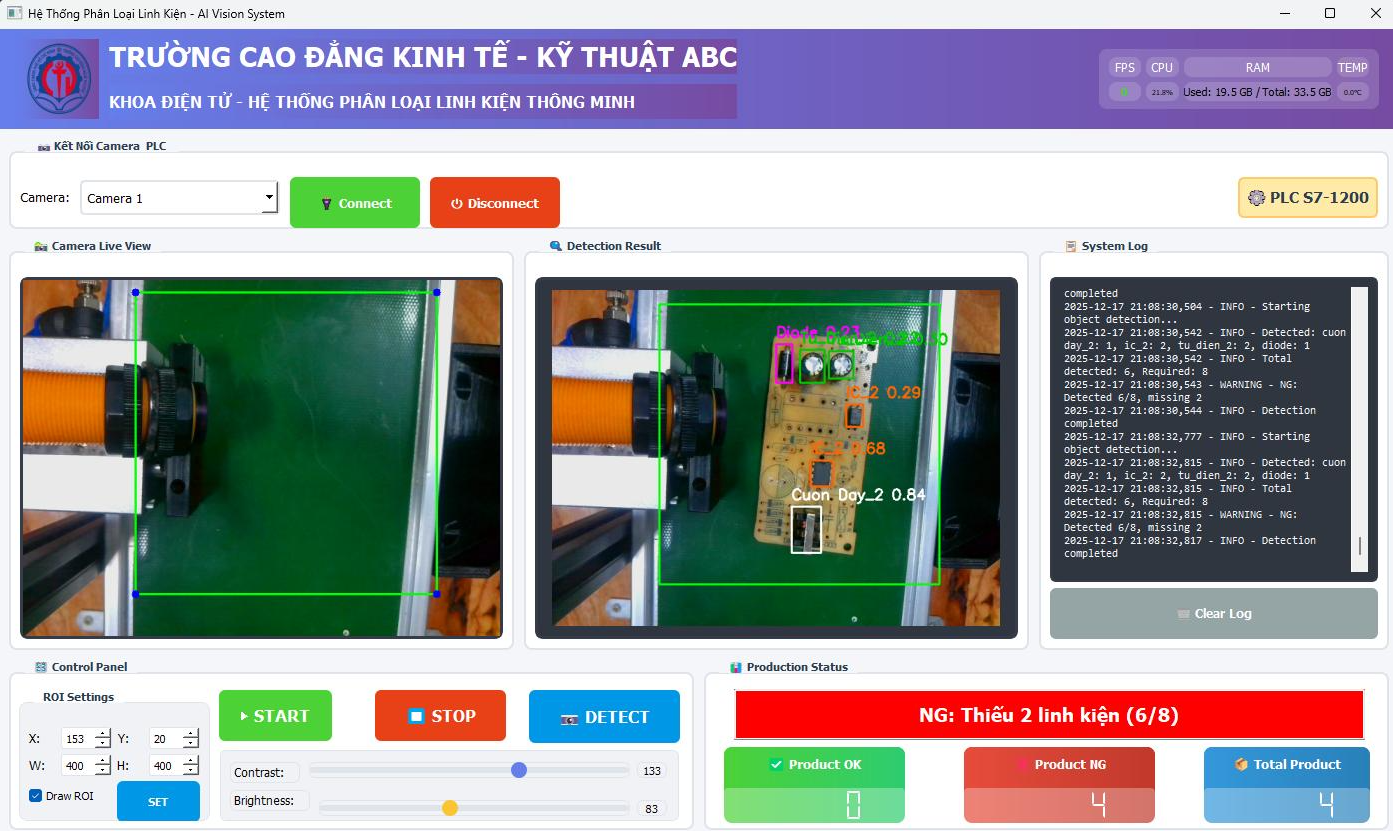Screen dimensions: 1393x831
Task: Click the CPU usage indicator
Action: pyautogui.click(x=1161, y=92)
